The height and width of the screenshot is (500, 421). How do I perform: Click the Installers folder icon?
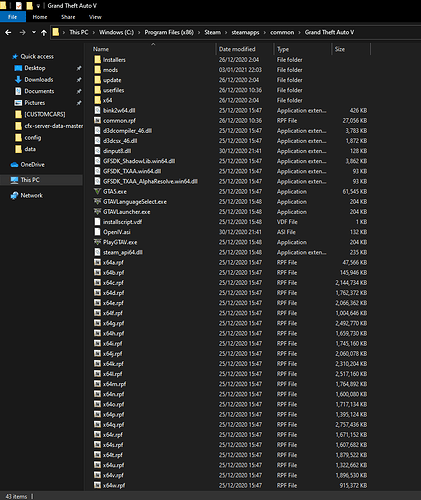pyautogui.click(x=97, y=60)
